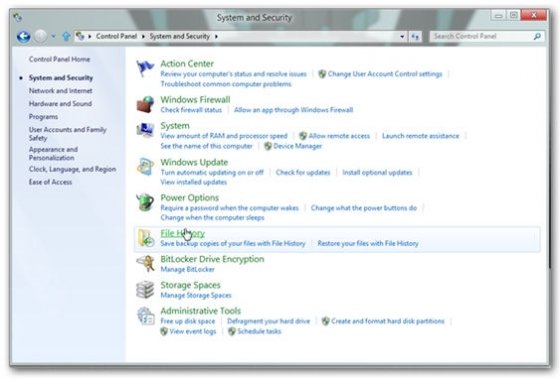Click Require a password when computer wakes
The image size is (560, 379).
coord(229,208)
